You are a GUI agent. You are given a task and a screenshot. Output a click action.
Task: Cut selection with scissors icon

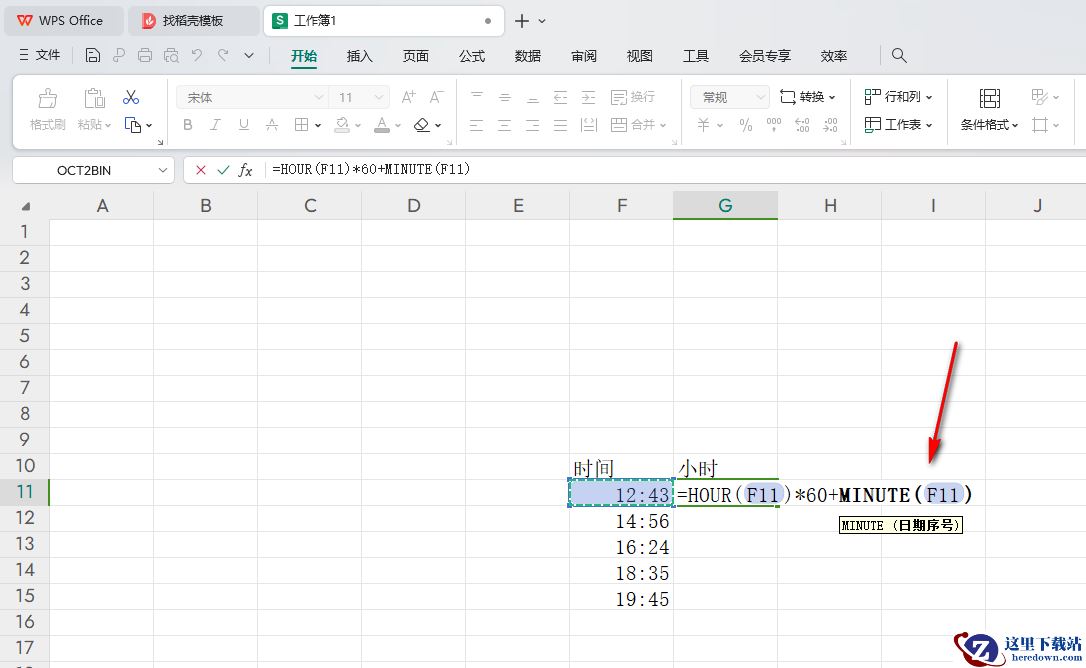click(x=131, y=97)
